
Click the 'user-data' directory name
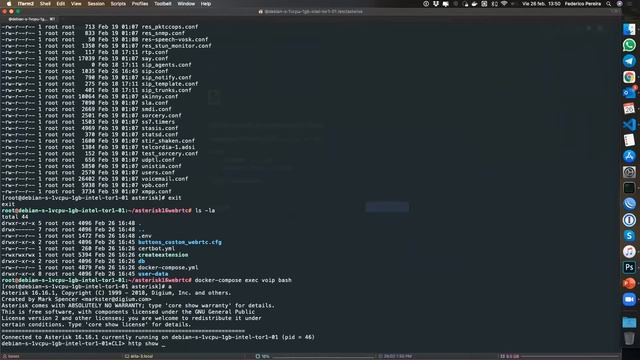click(153, 274)
